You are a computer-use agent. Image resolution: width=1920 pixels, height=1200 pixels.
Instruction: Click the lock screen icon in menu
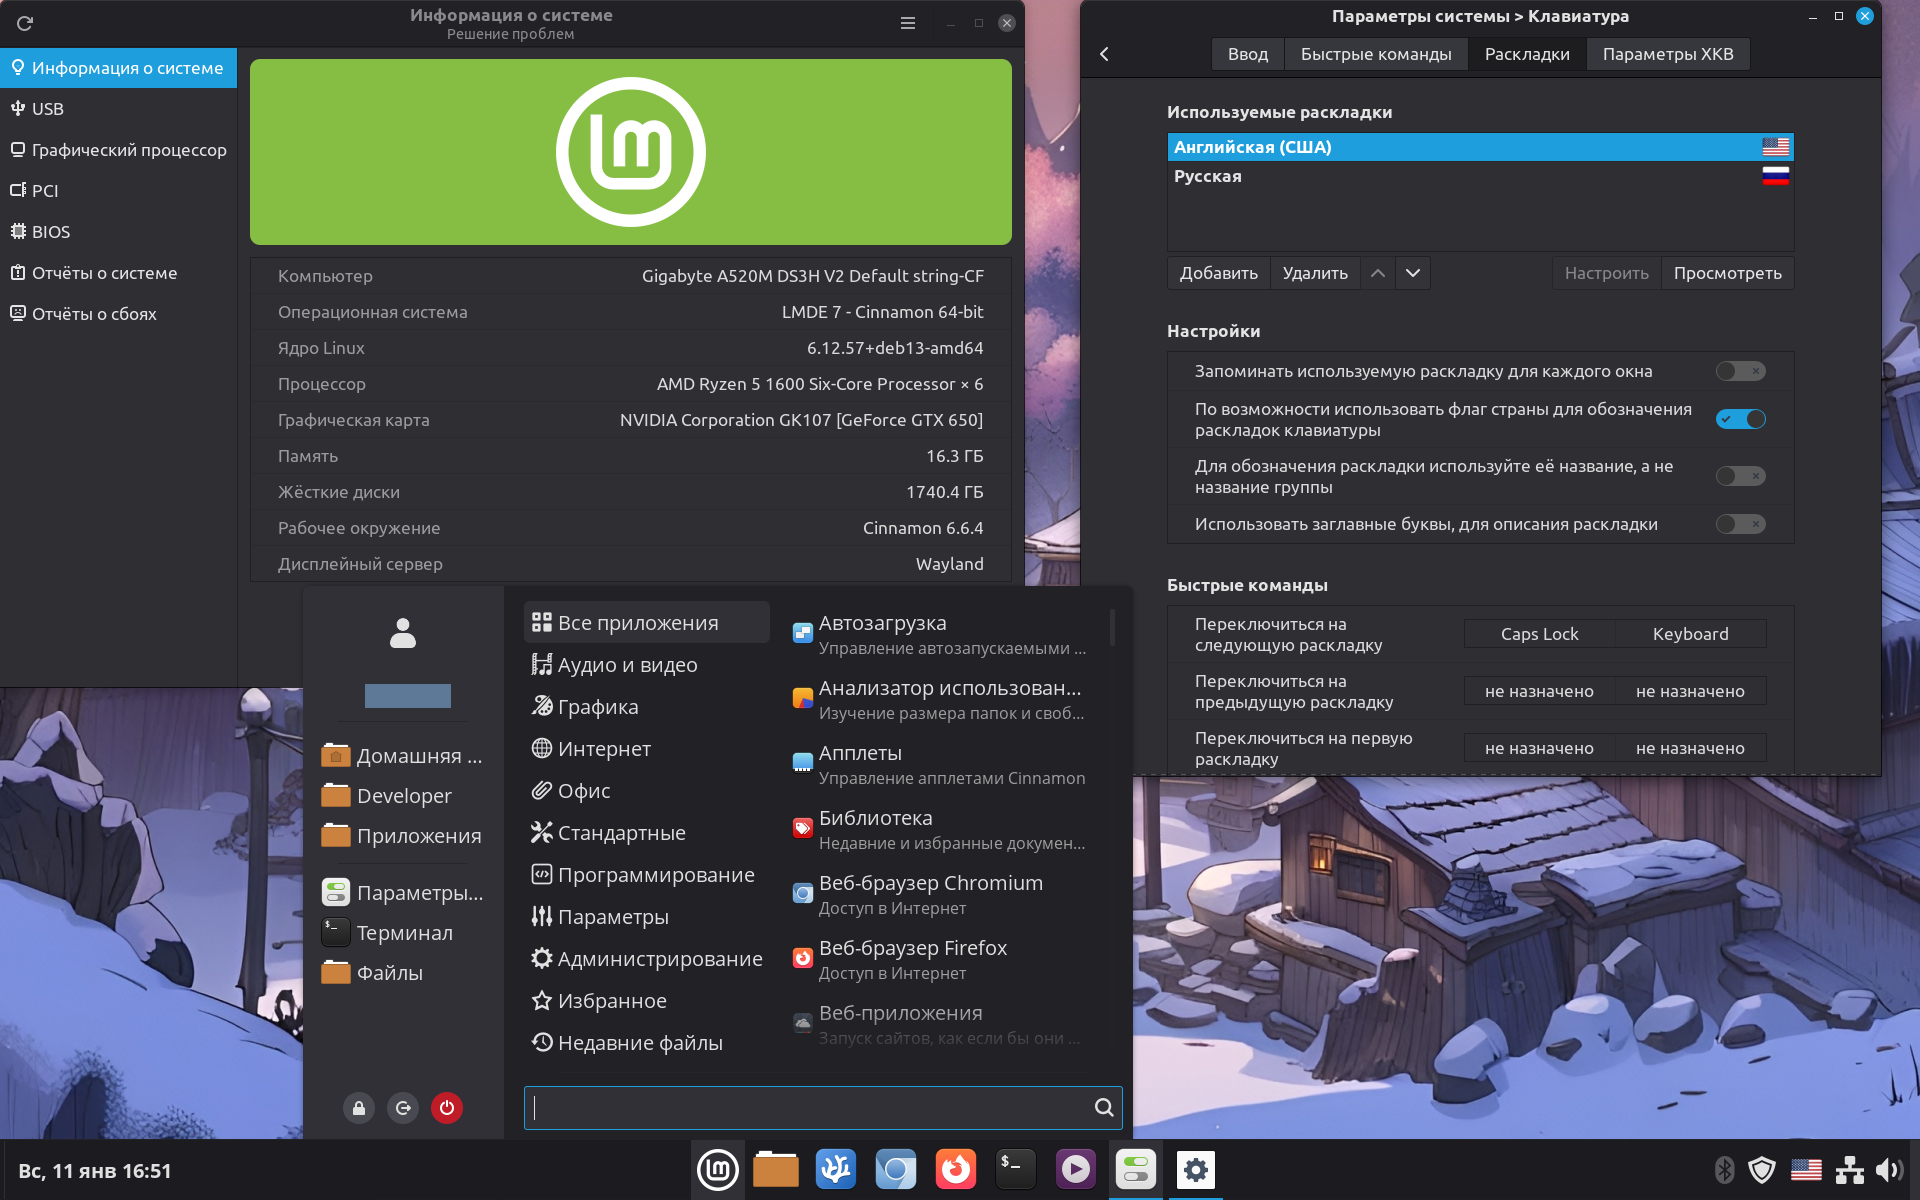[359, 1107]
